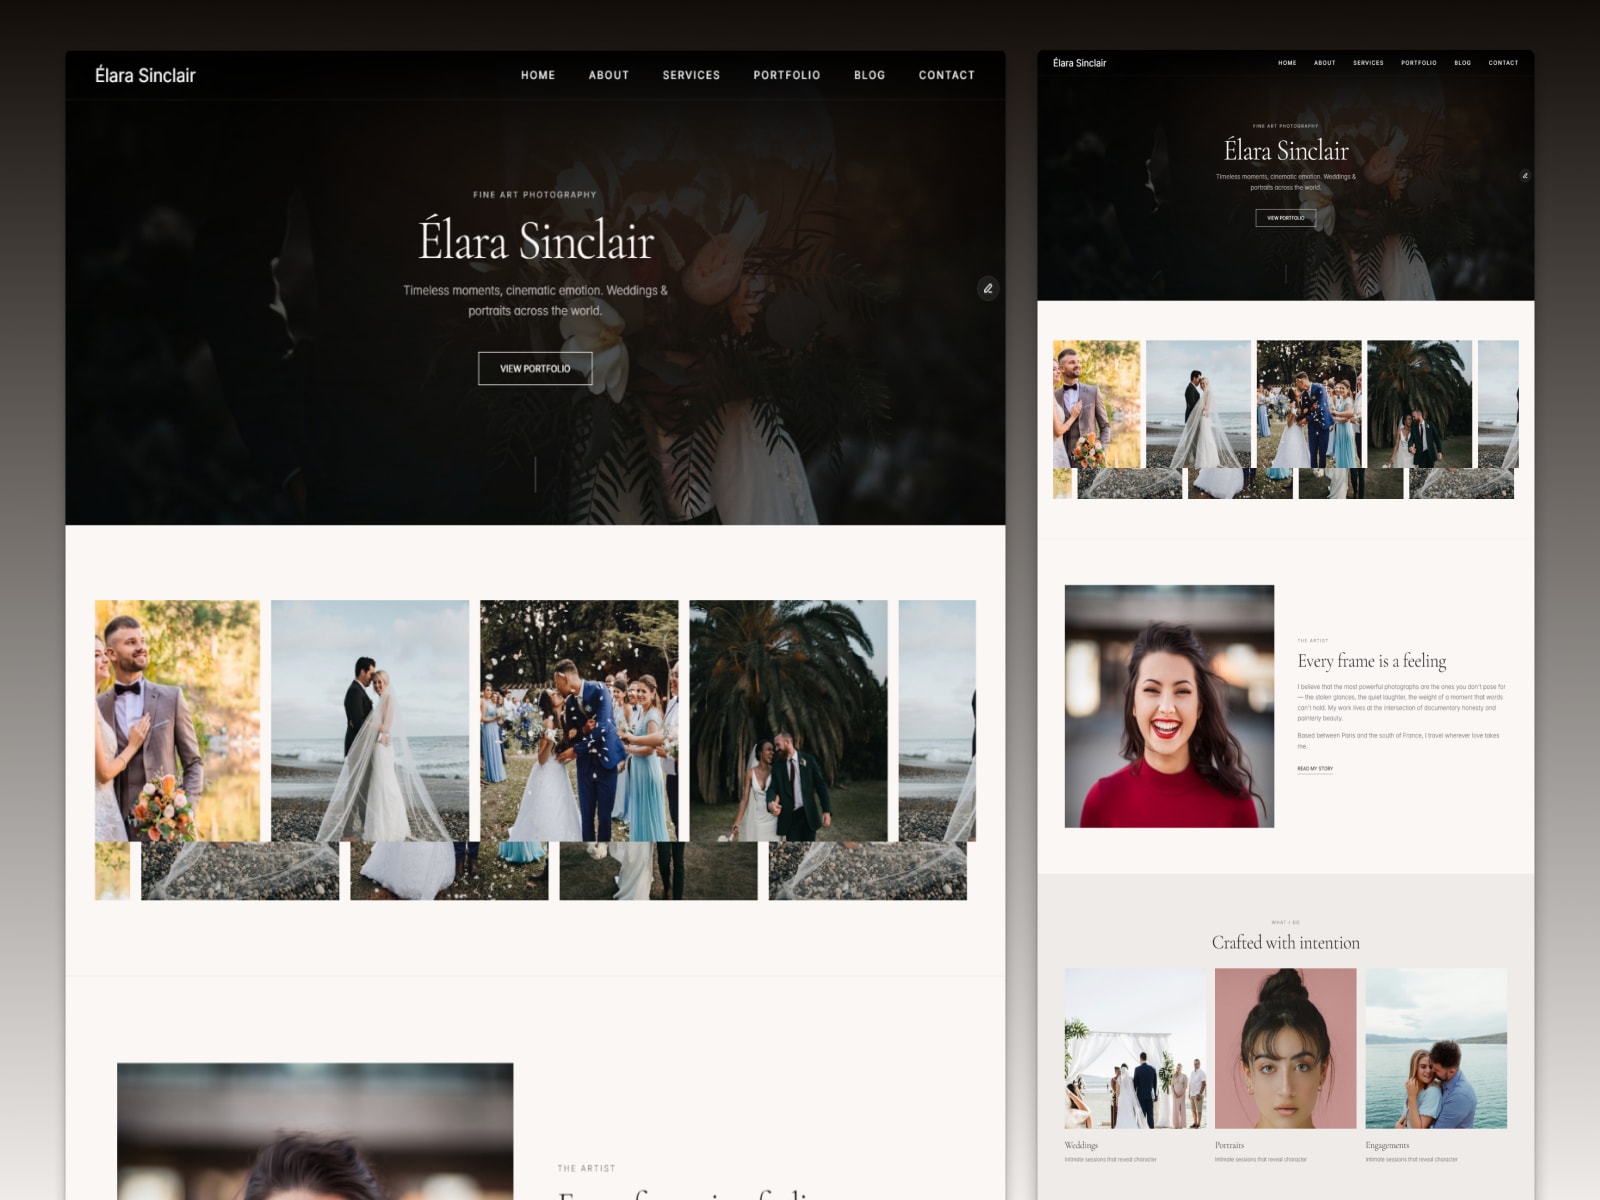Click the large Élara Sinclair hero title, left window

[x=536, y=240]
